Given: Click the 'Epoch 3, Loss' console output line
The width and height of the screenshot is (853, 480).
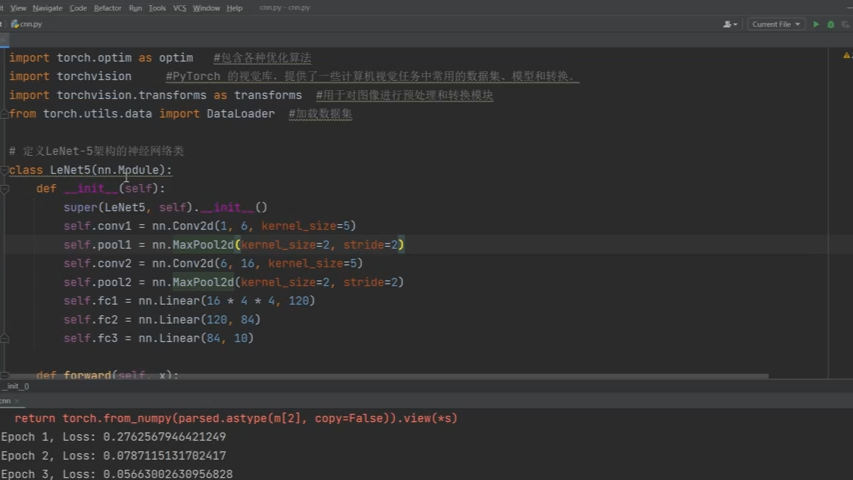Looking at the screenshot, I should click(x=116, y=474).
